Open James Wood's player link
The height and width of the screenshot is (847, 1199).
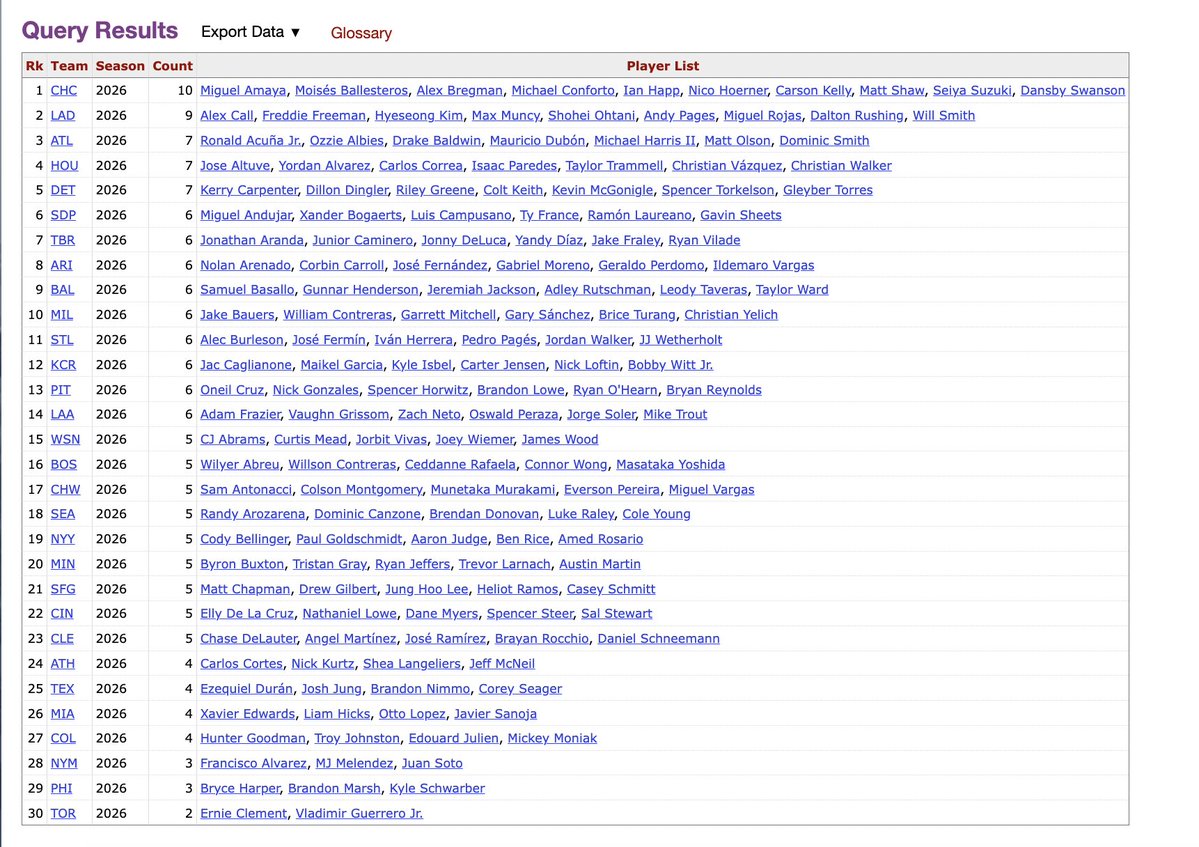point(560,440)
